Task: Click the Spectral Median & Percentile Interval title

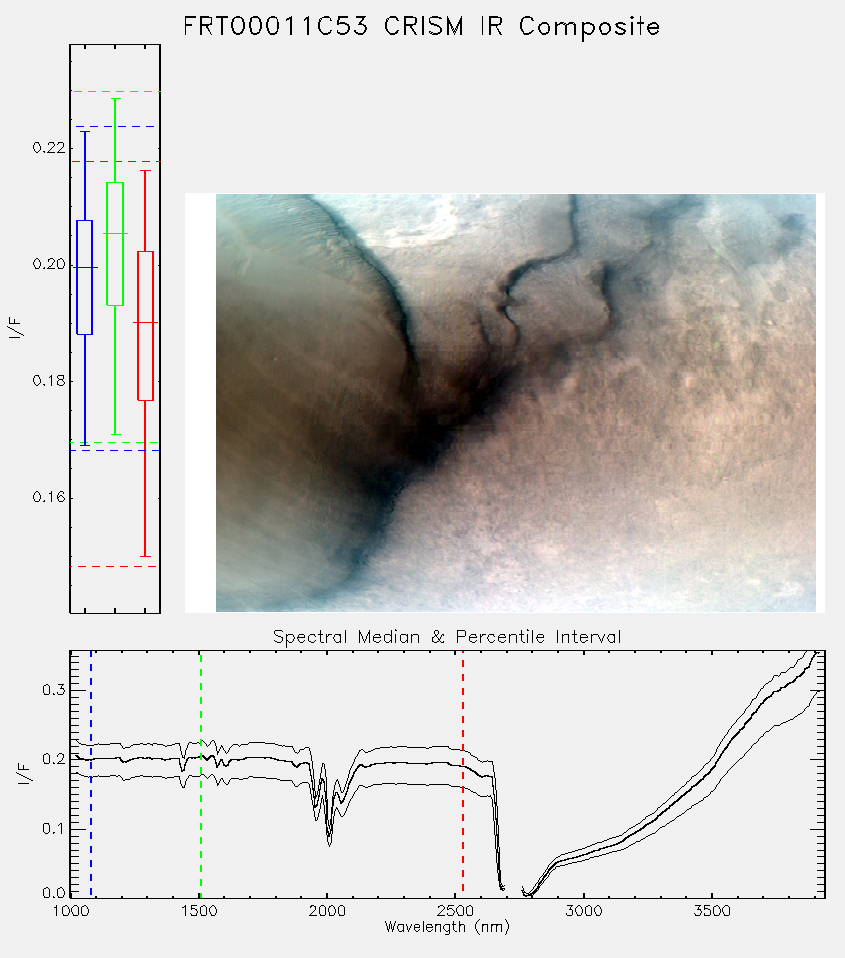Action: click(x=447, y=637)
